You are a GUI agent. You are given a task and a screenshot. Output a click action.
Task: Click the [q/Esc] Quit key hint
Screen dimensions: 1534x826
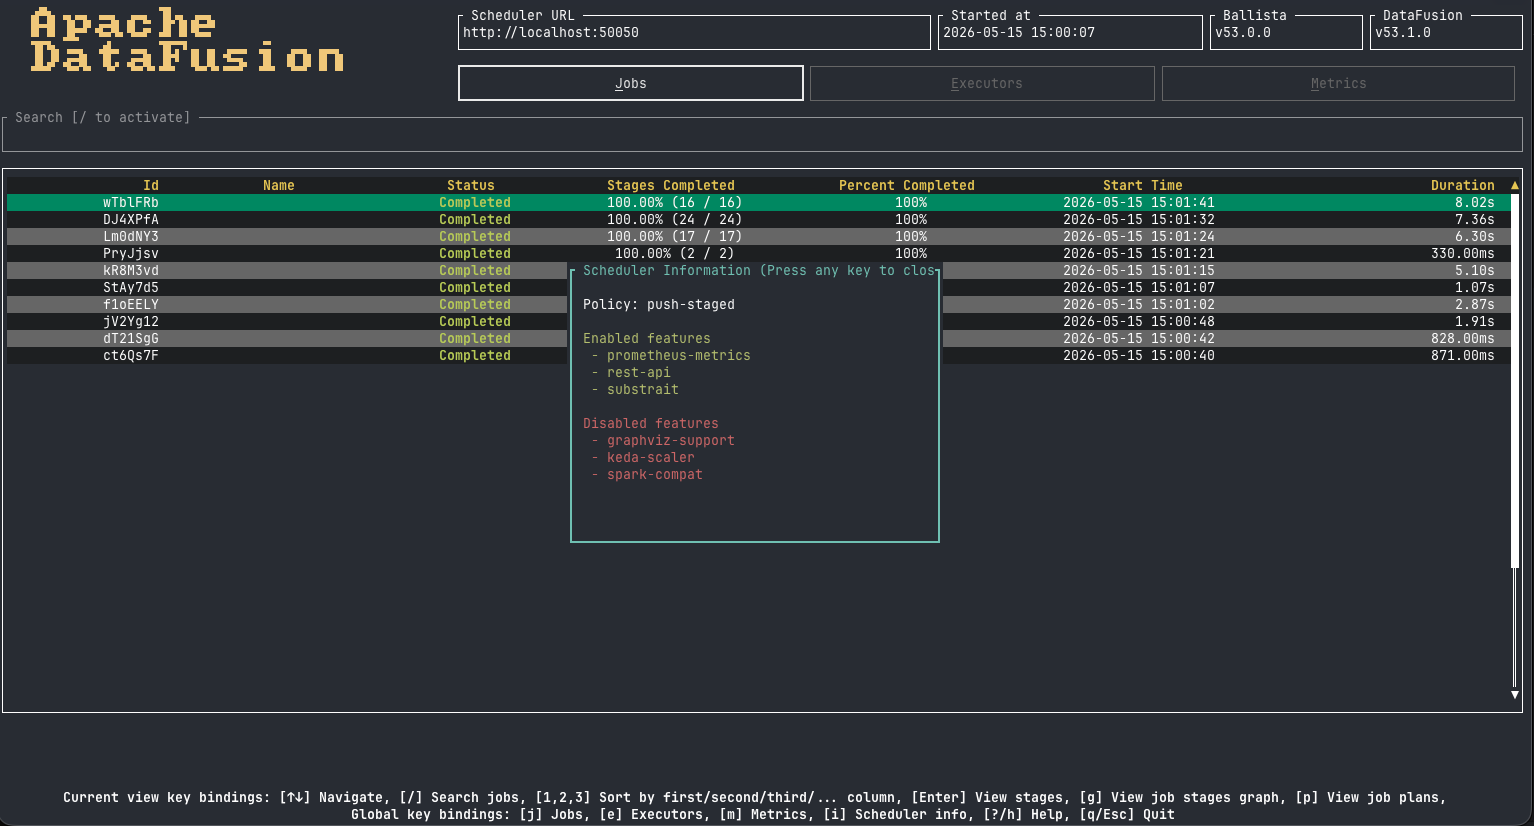(x=1127, y=814)
